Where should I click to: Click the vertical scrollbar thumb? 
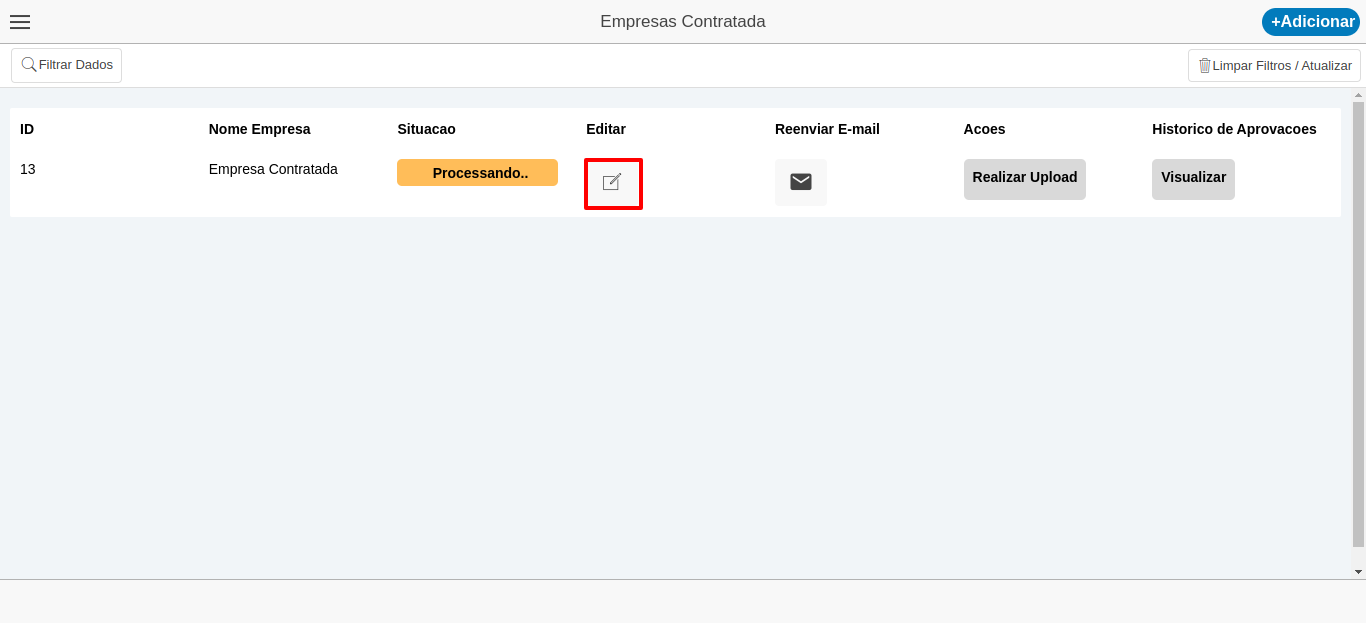click(1358, 320)
